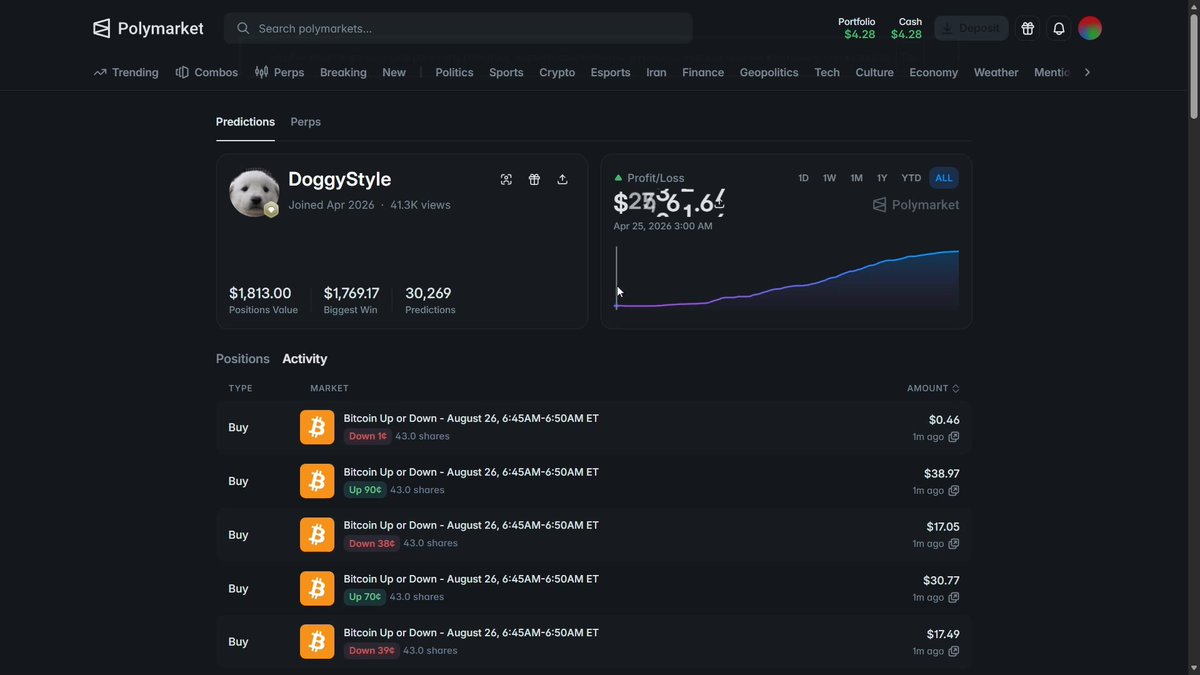Open the transaction link icon in the $17.49 row
The height and width of the screenshot is (675, 1200).
click(x=953, y=651)
